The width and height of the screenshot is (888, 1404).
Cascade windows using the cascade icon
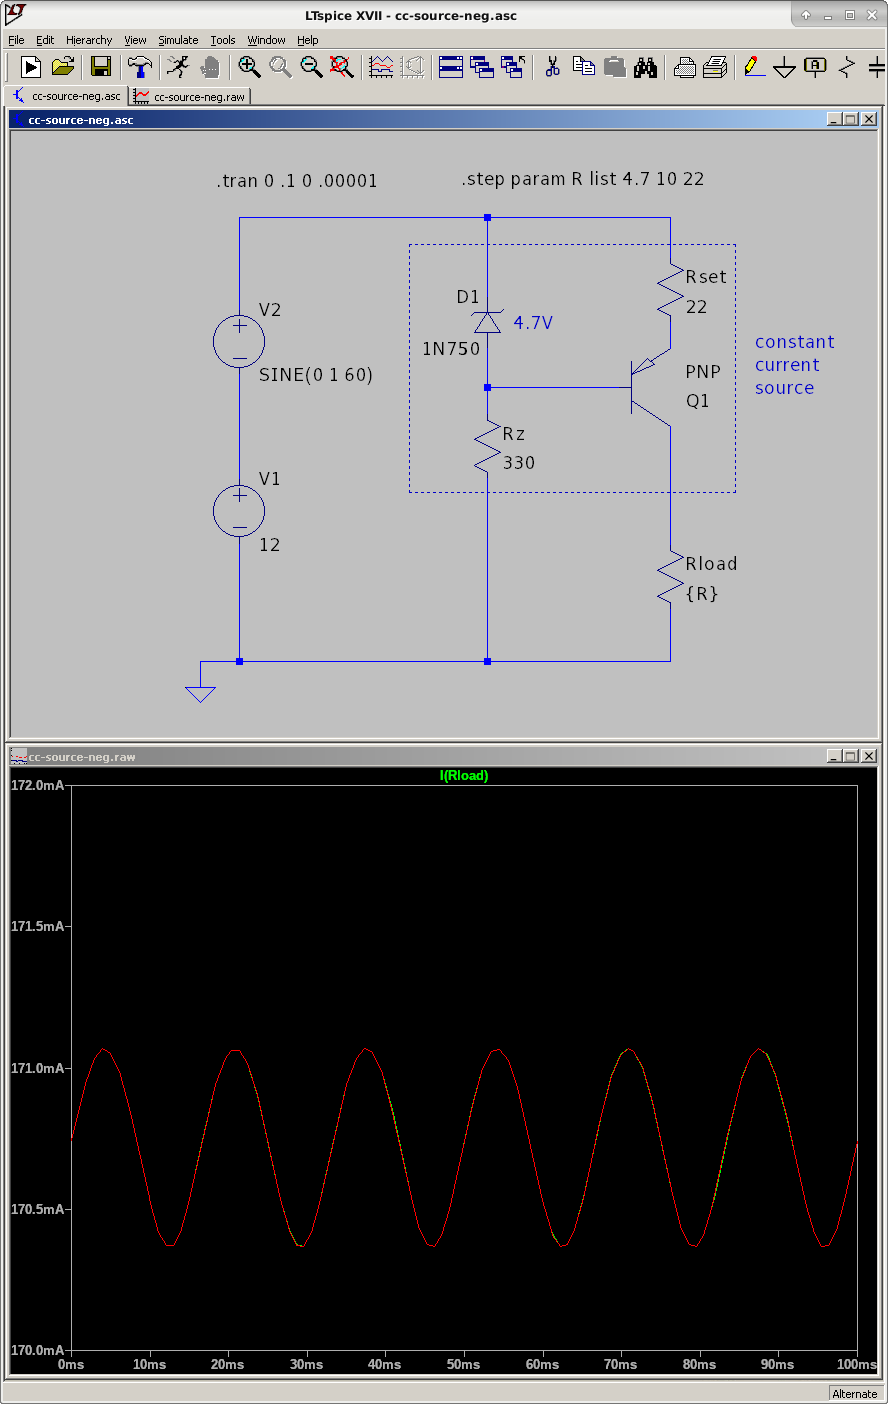[482, 67]
